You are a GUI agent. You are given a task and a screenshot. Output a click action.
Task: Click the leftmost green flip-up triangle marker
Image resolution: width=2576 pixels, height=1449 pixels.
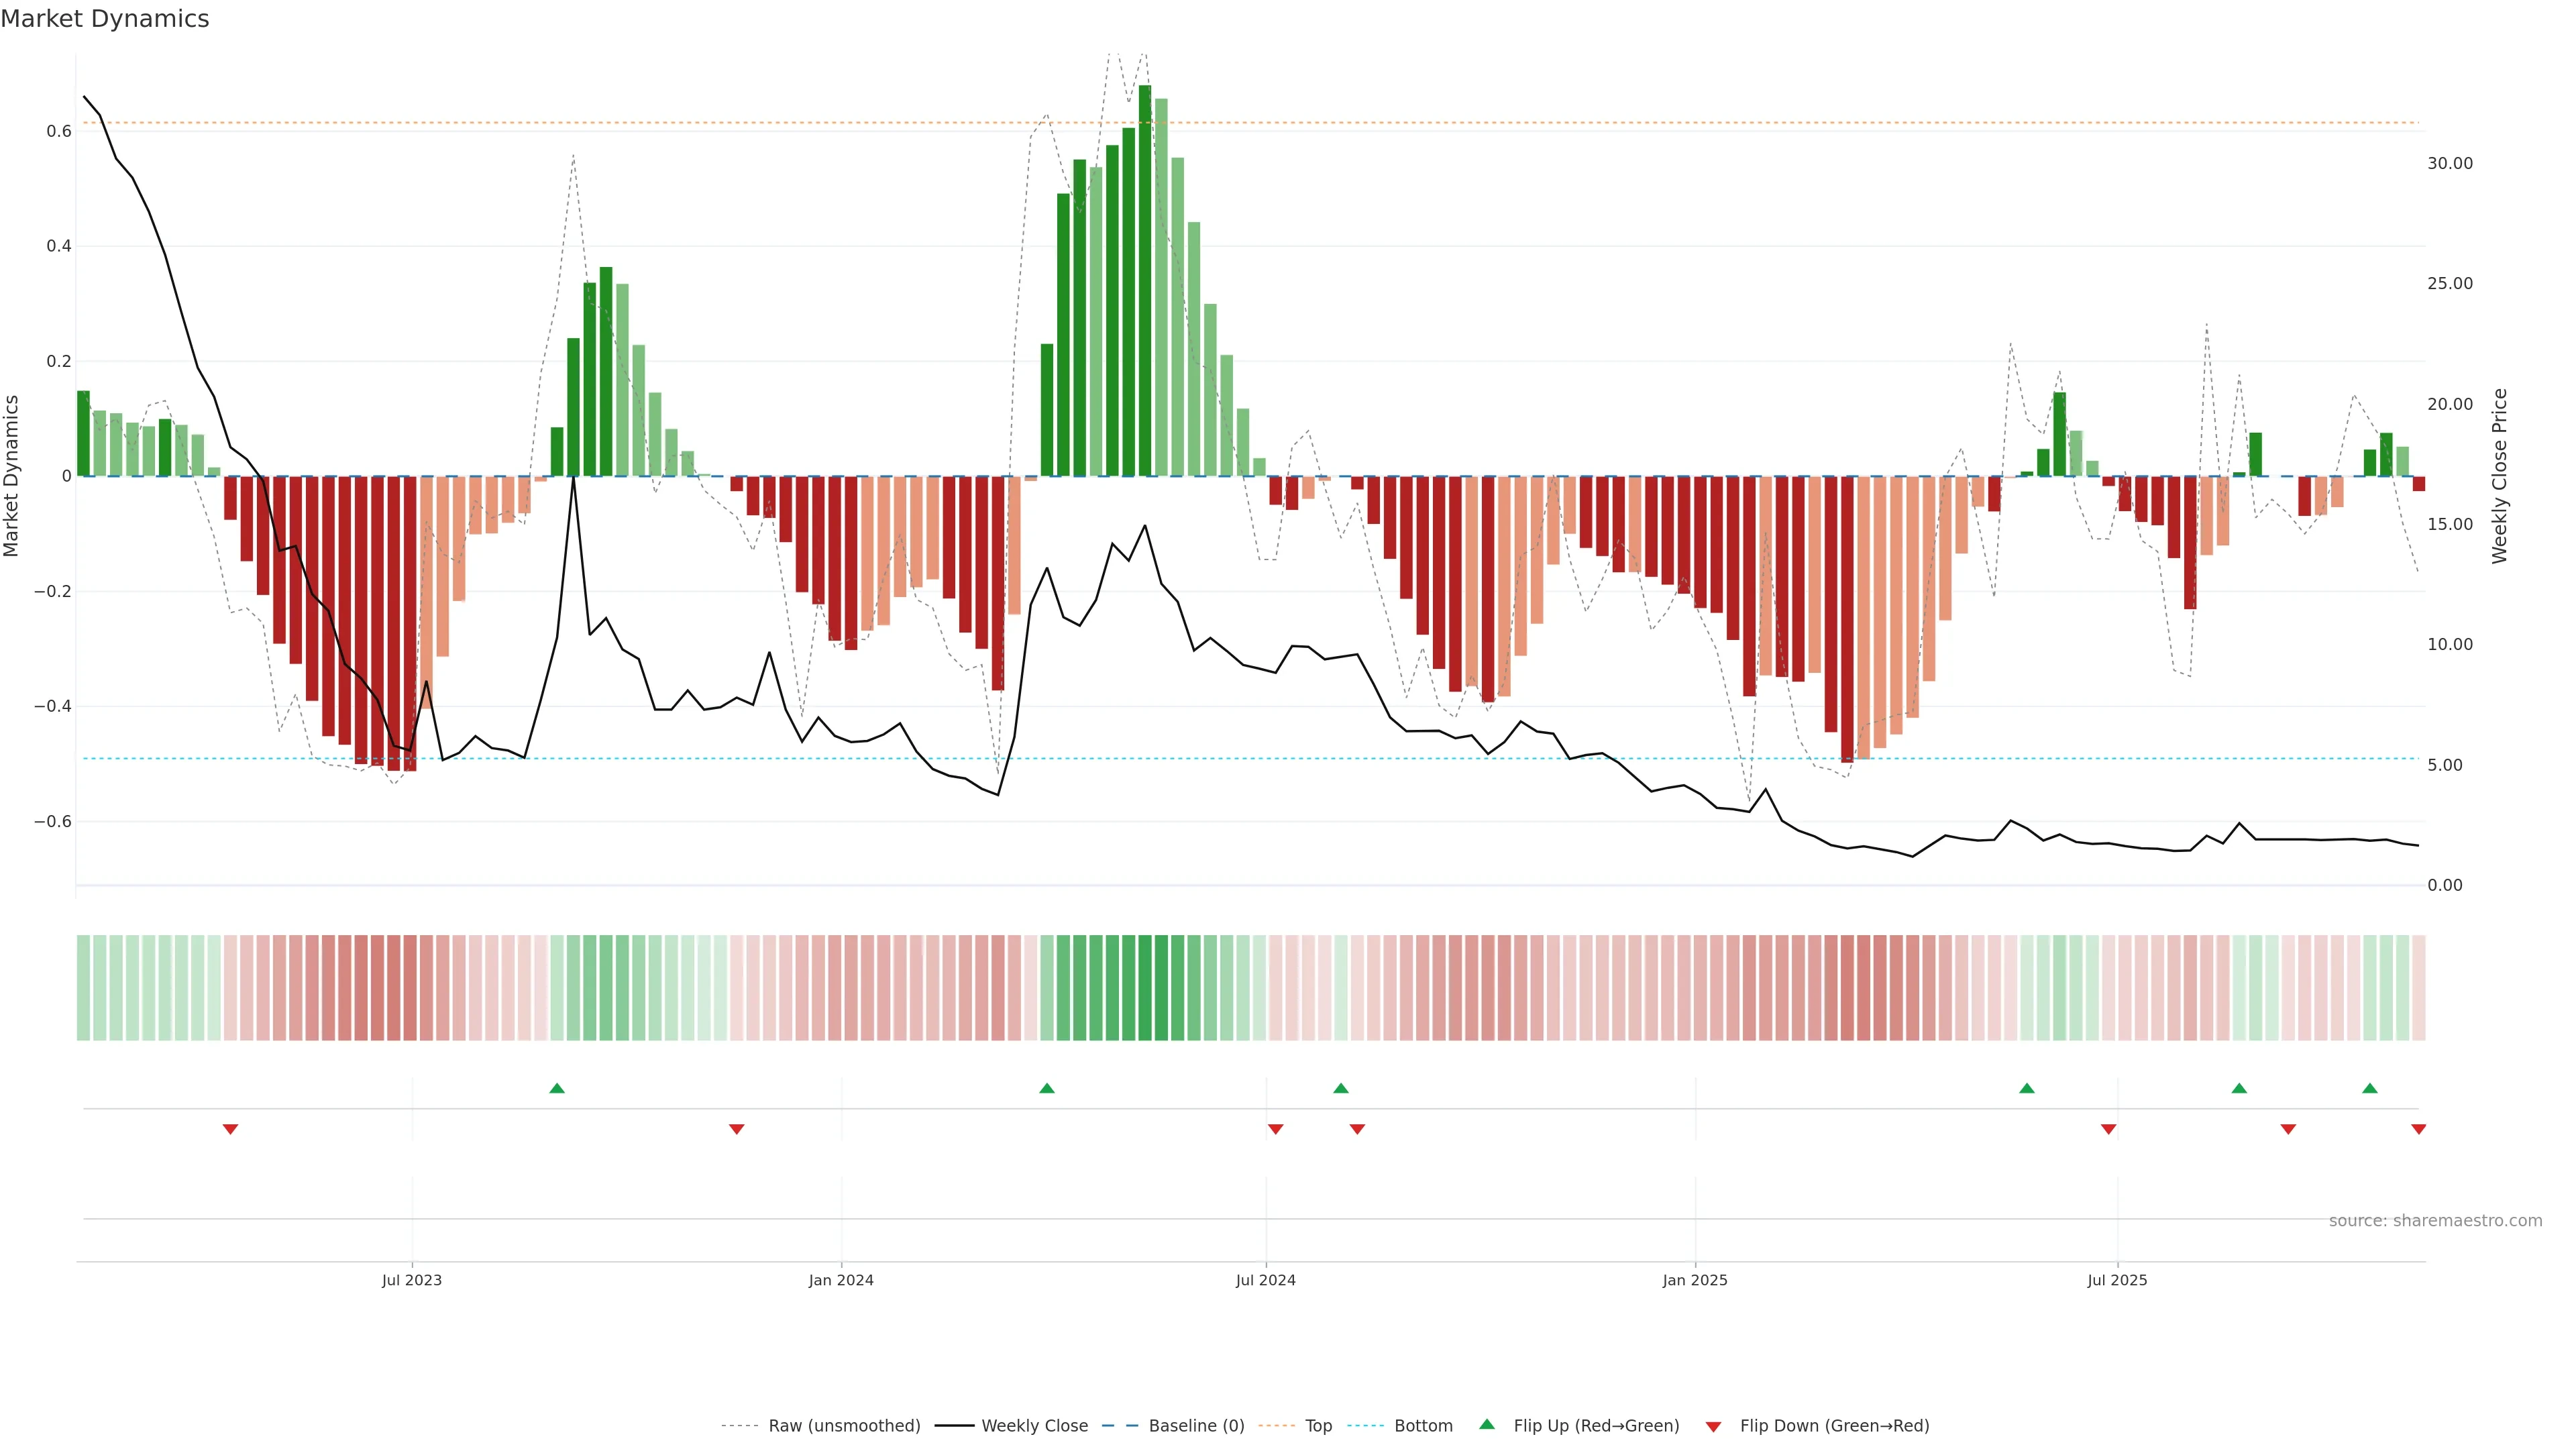pyautogui.click(x=557, y=1088)
